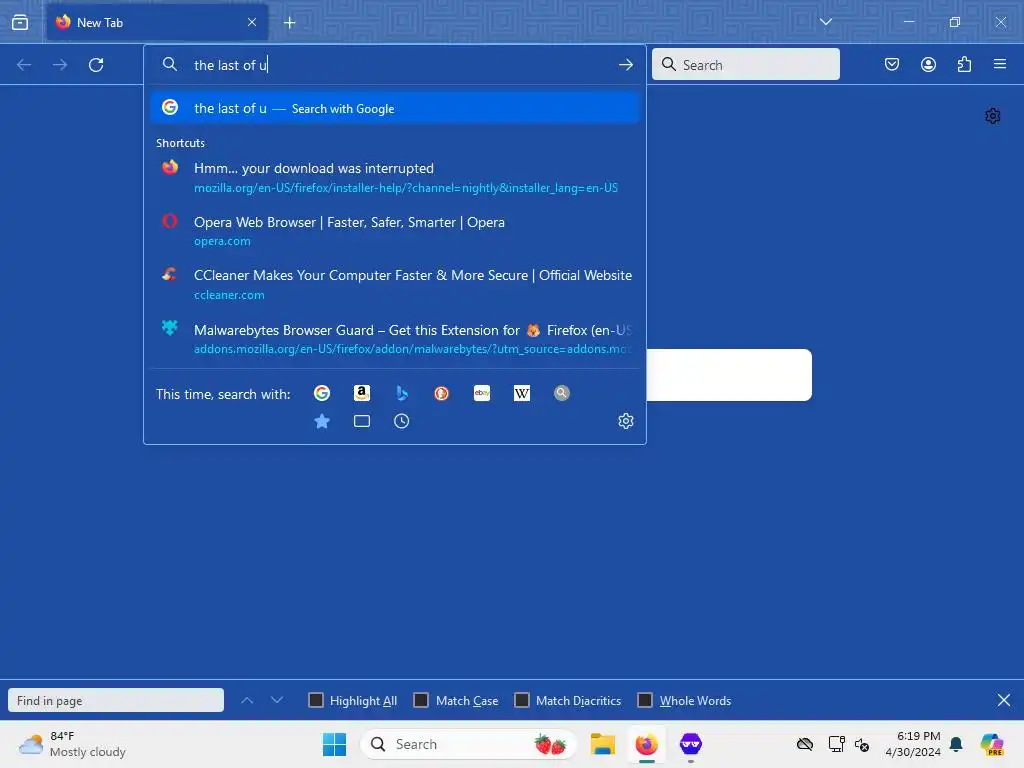Open the Windows Start menu

tap(334, 744)
